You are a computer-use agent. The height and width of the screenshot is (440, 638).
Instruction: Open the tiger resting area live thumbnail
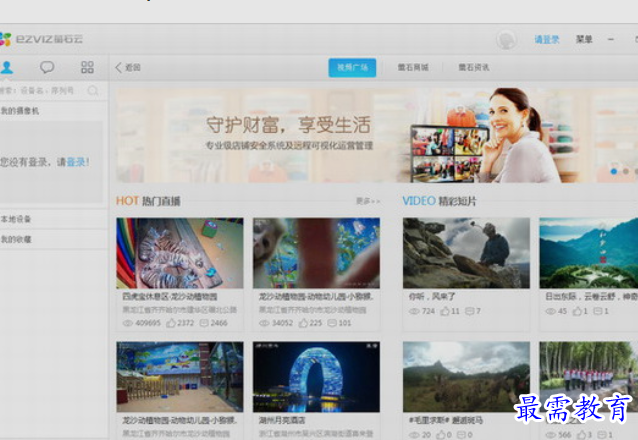[x=180, y=253]
